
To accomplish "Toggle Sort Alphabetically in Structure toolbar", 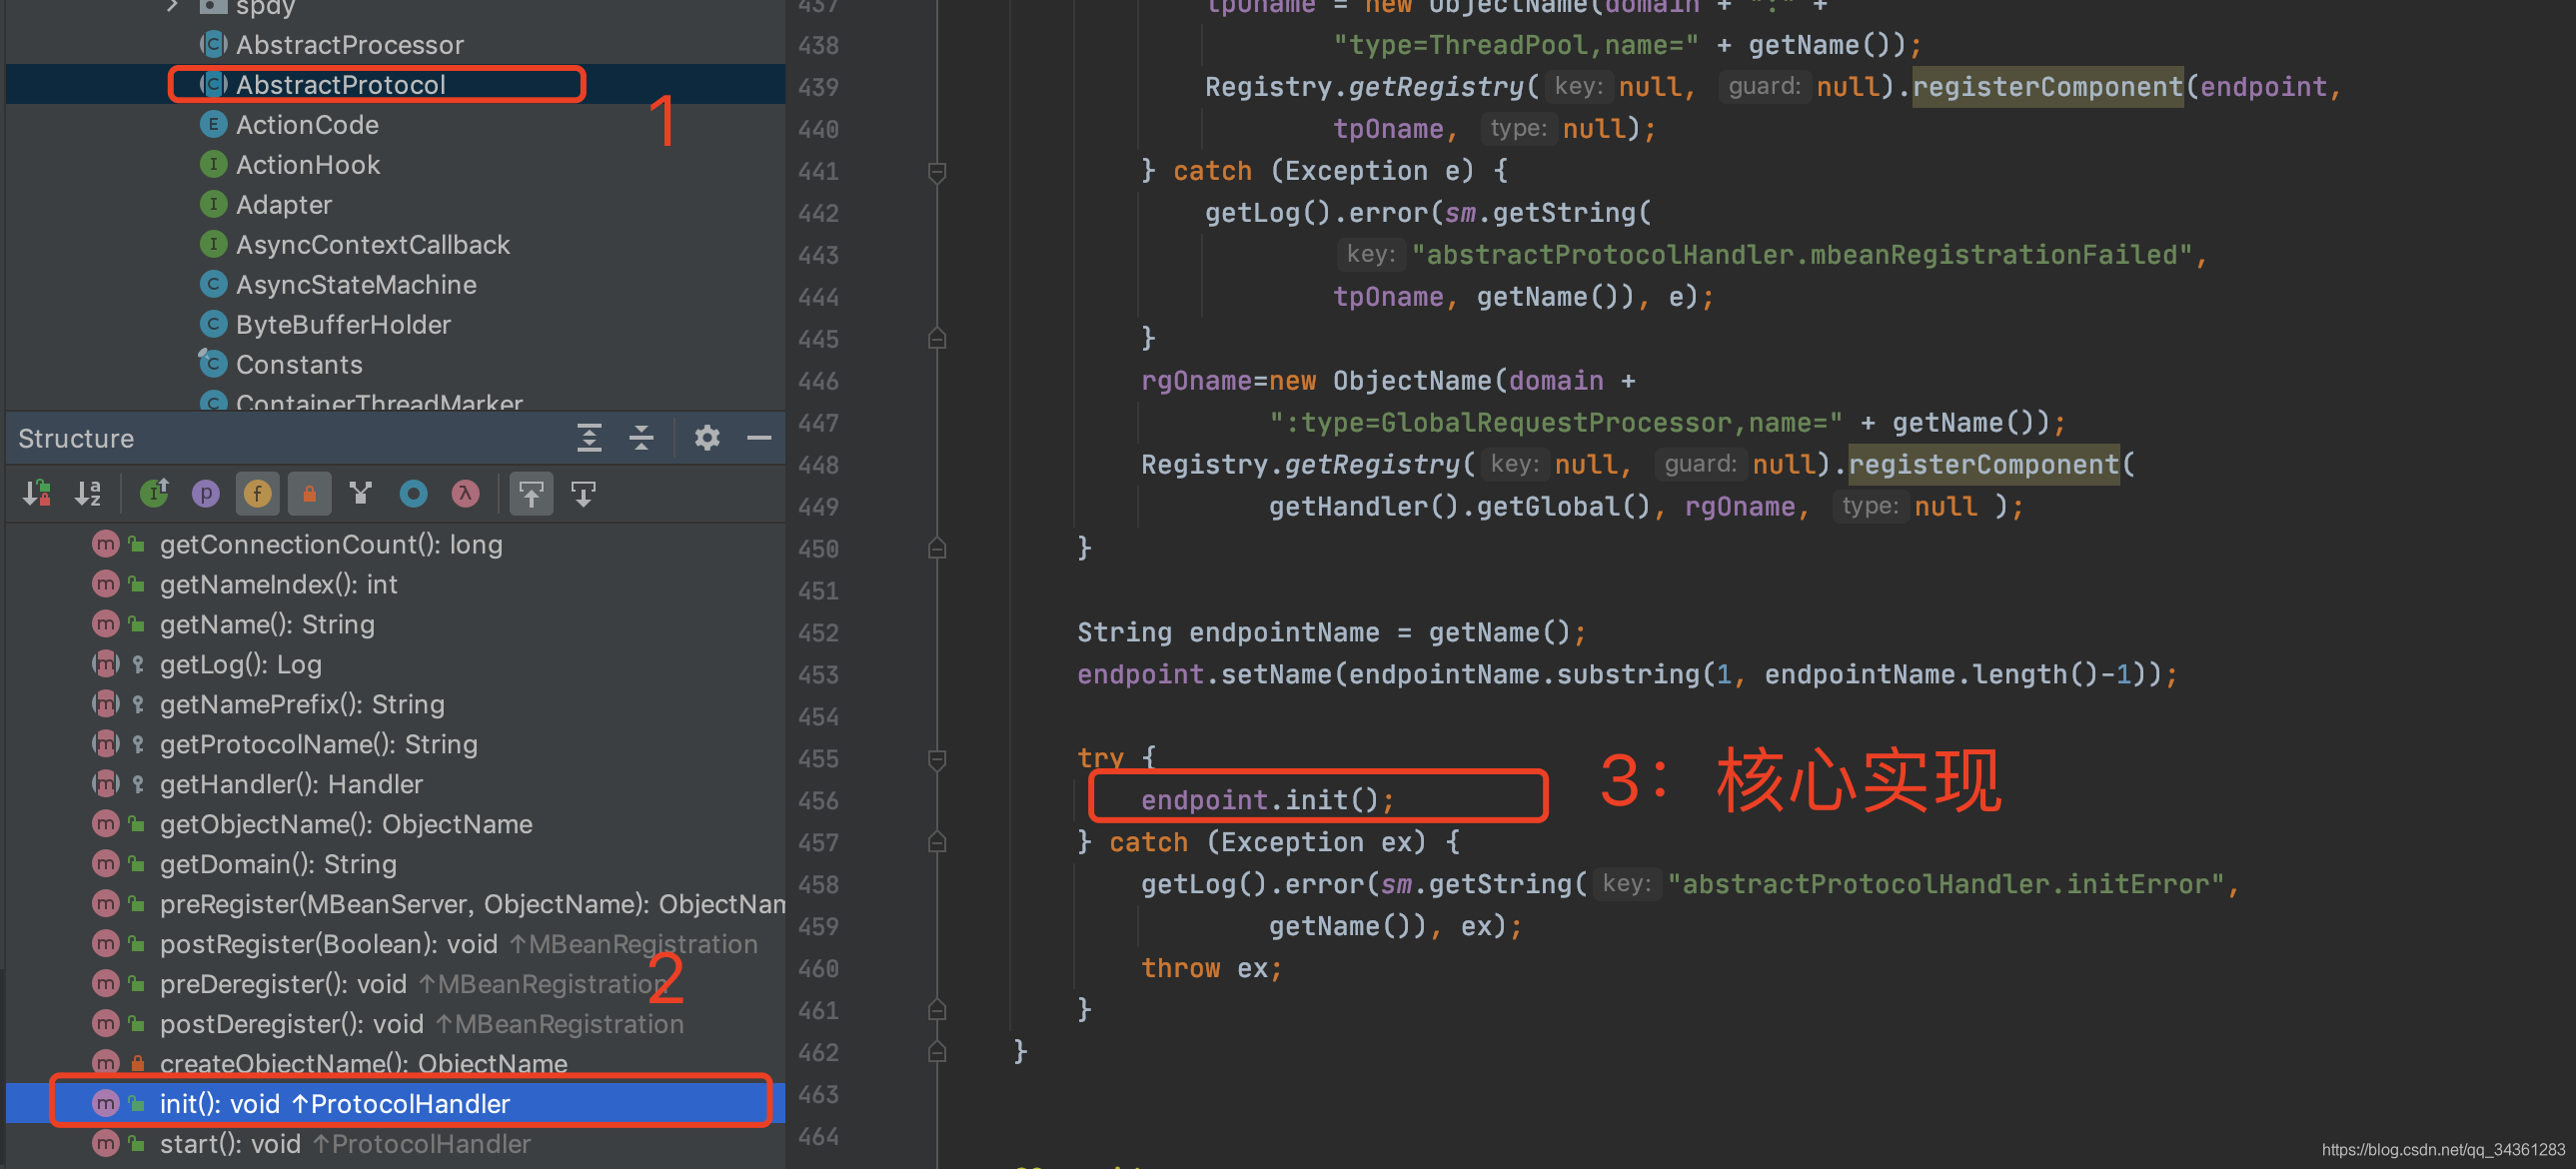I will pos(89,493).
